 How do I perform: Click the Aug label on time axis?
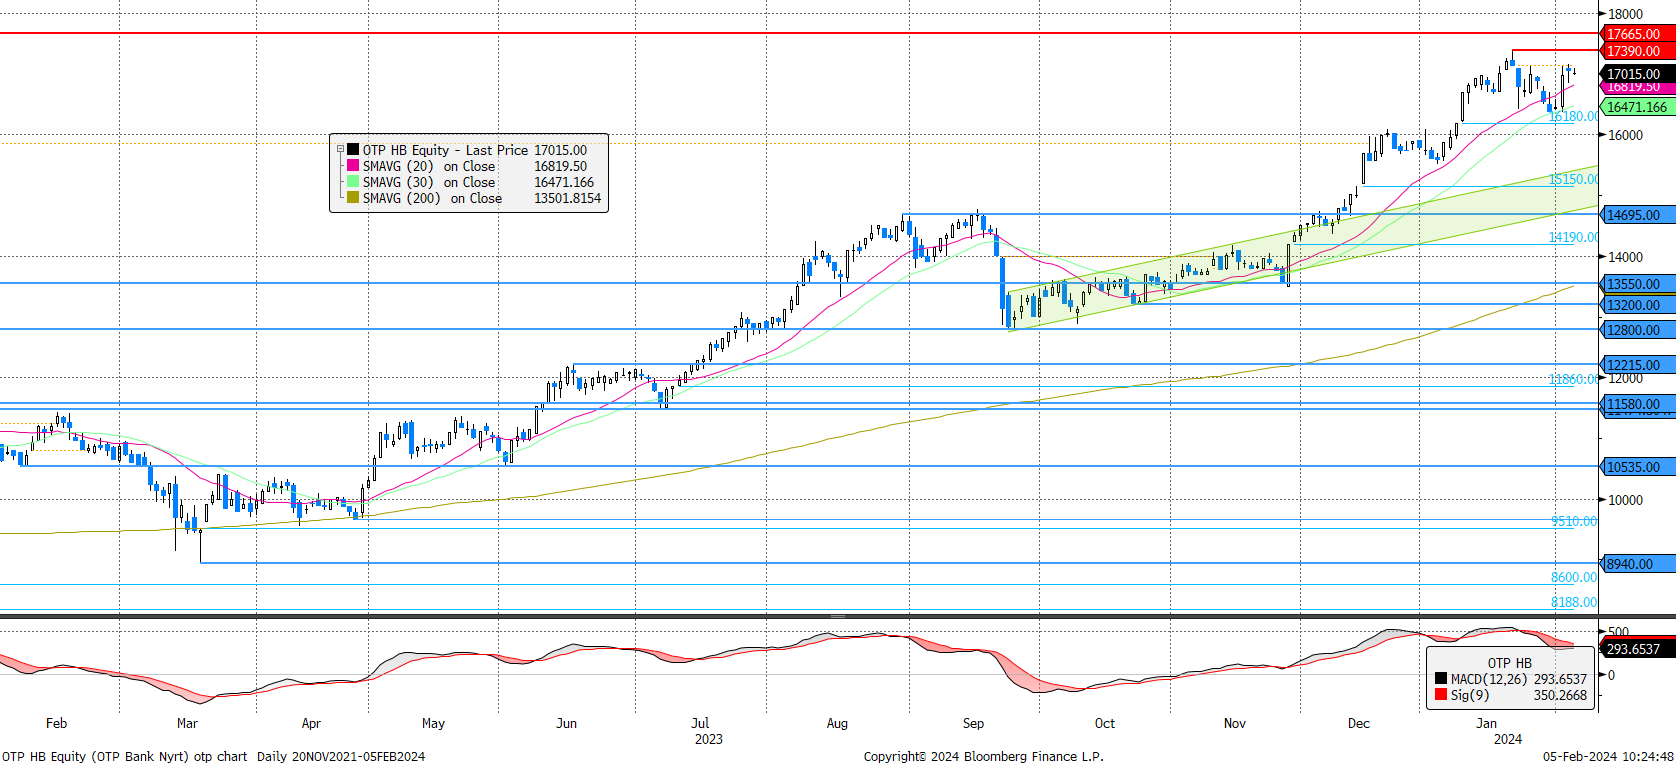837,723
